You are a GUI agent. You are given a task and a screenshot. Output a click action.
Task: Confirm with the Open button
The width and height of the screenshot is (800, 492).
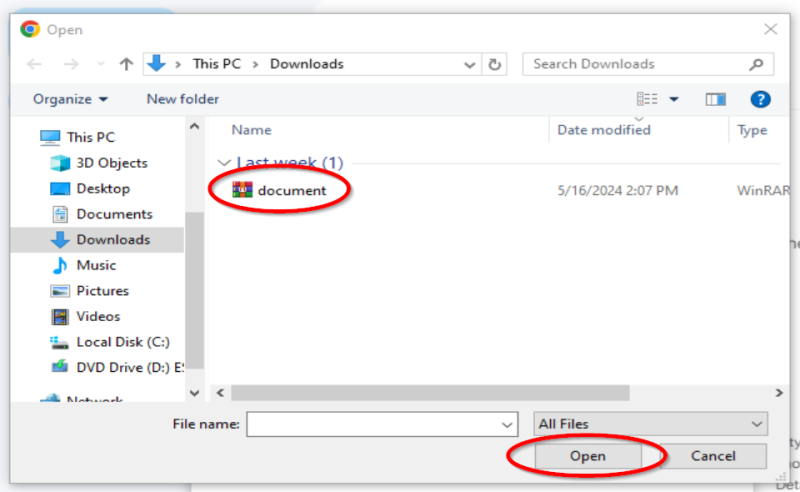[588, 455]
